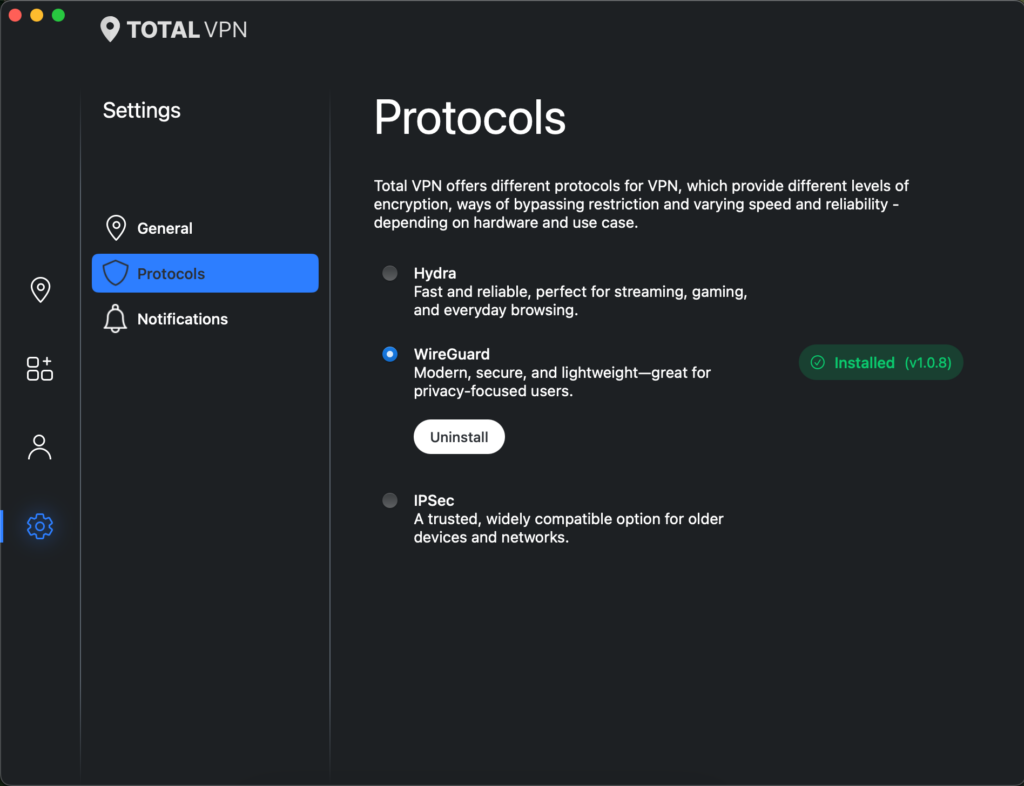
Task: Maximize the window with green button
Action: click(x=58, y=15)
